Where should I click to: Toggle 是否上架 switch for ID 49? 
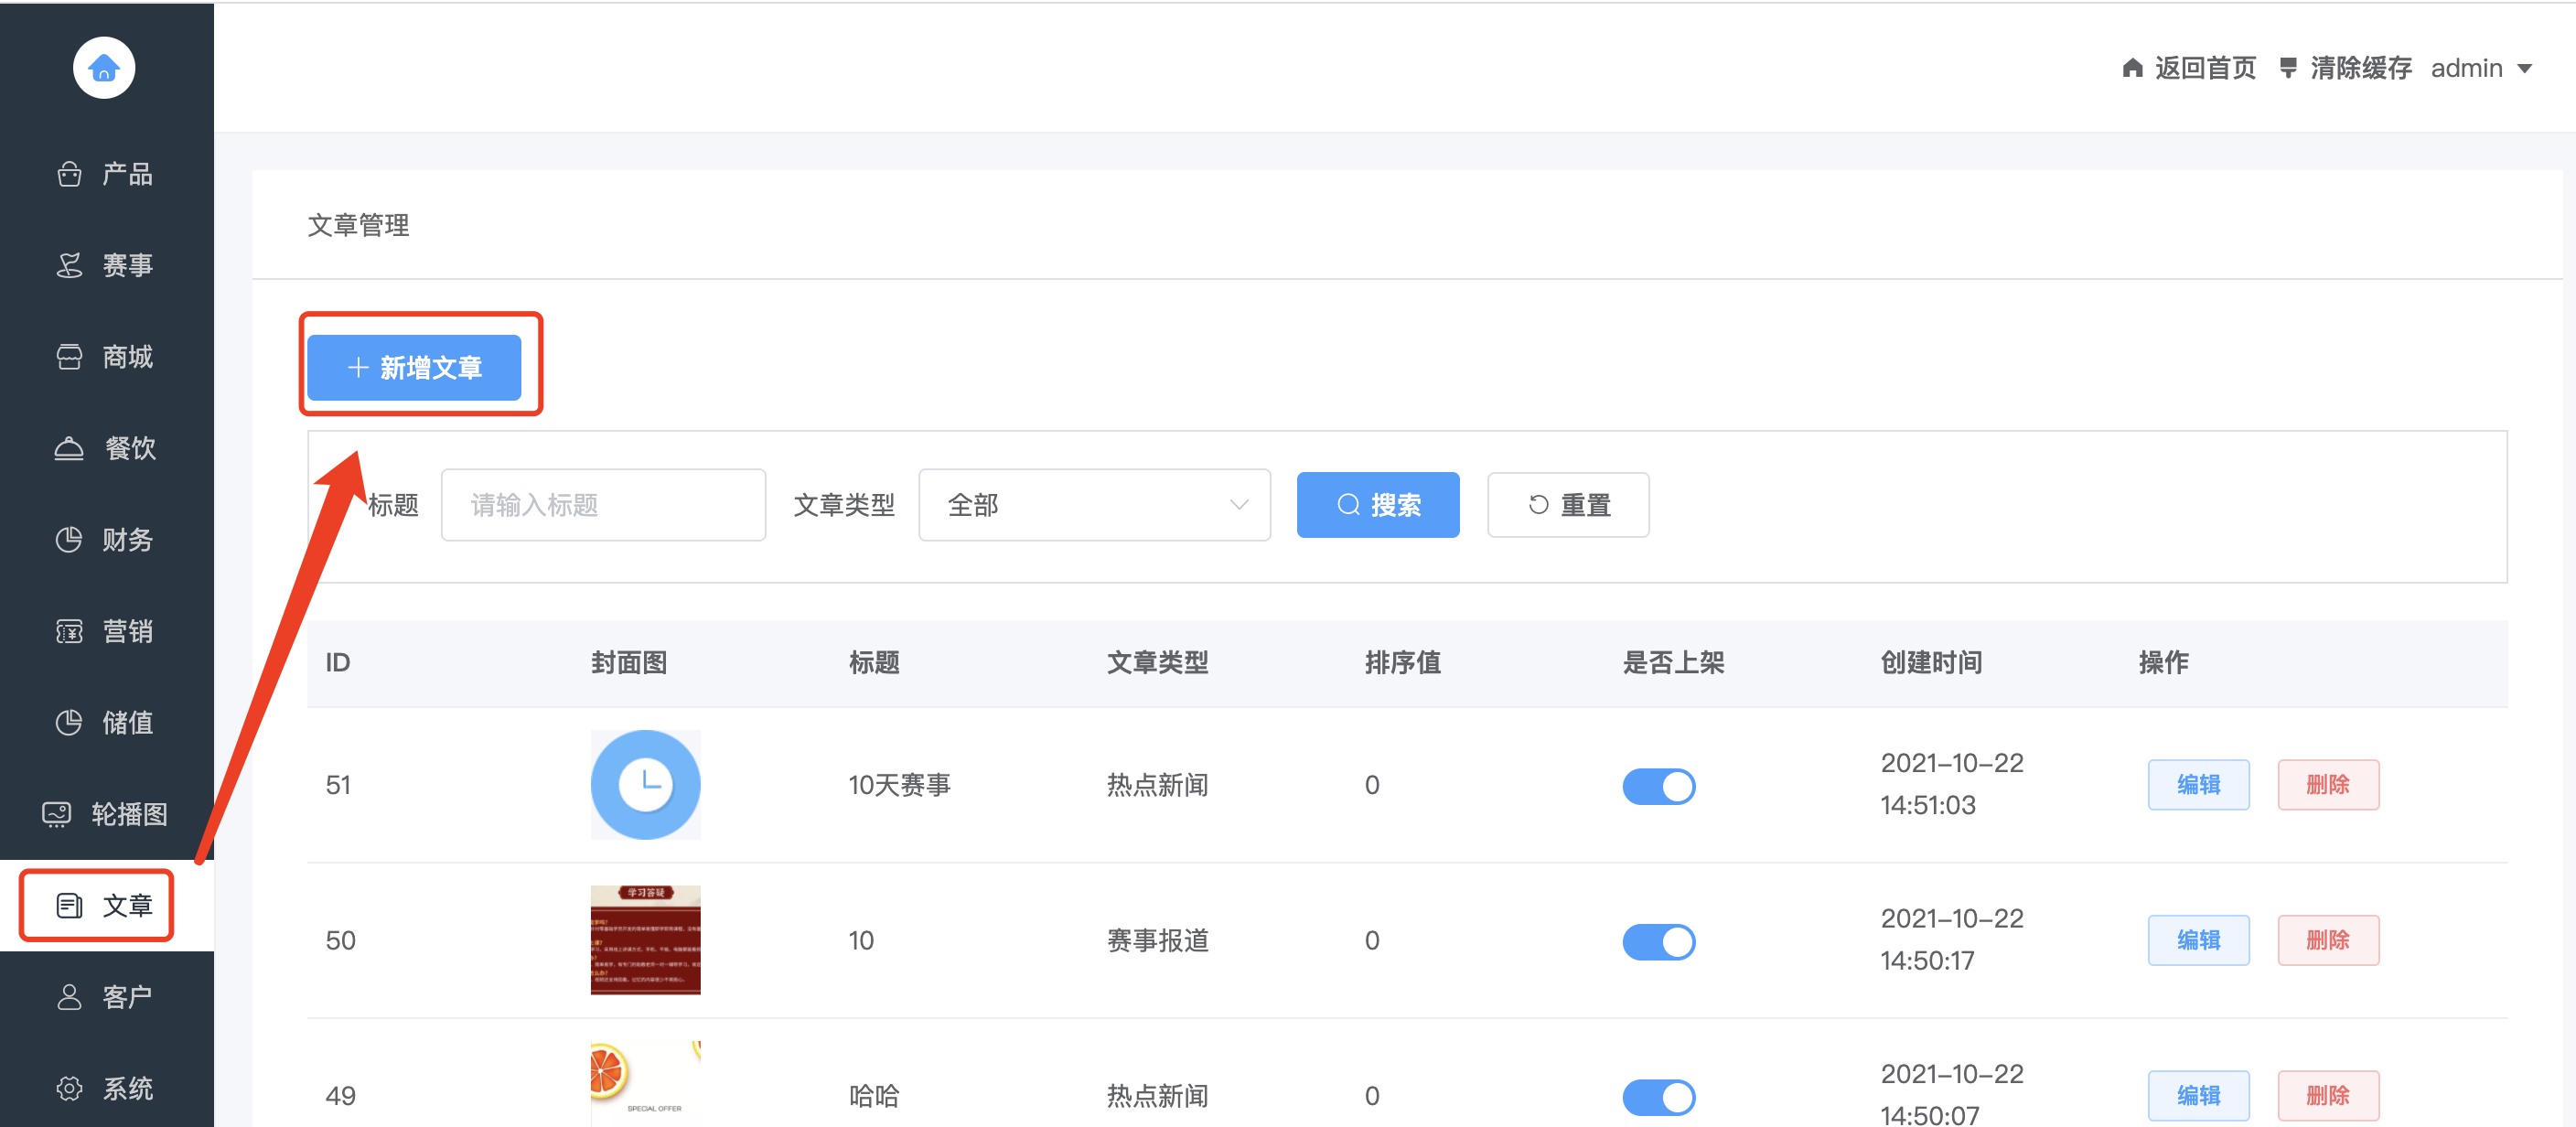tap(1659, 1097)
